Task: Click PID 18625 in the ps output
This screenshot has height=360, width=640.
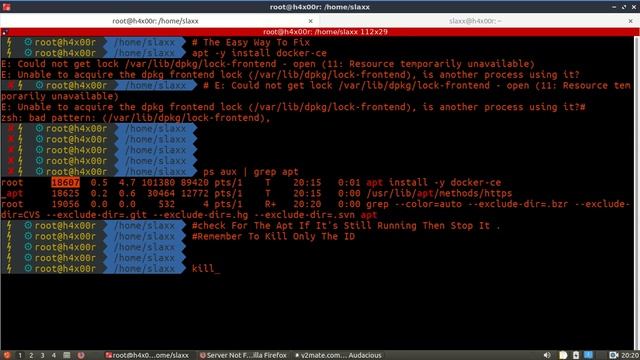Action: 65,193
